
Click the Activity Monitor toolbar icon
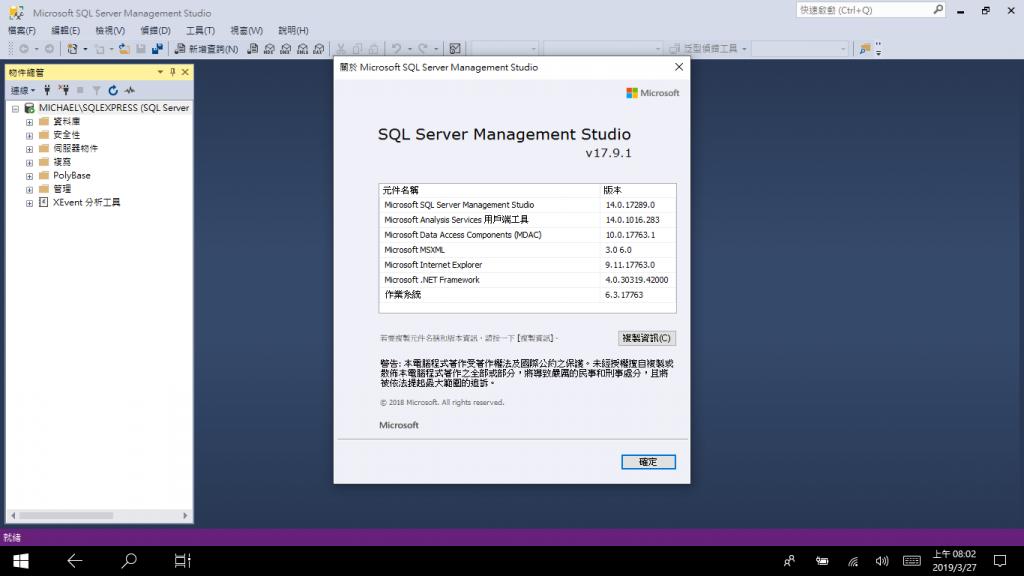click(455, 49)
